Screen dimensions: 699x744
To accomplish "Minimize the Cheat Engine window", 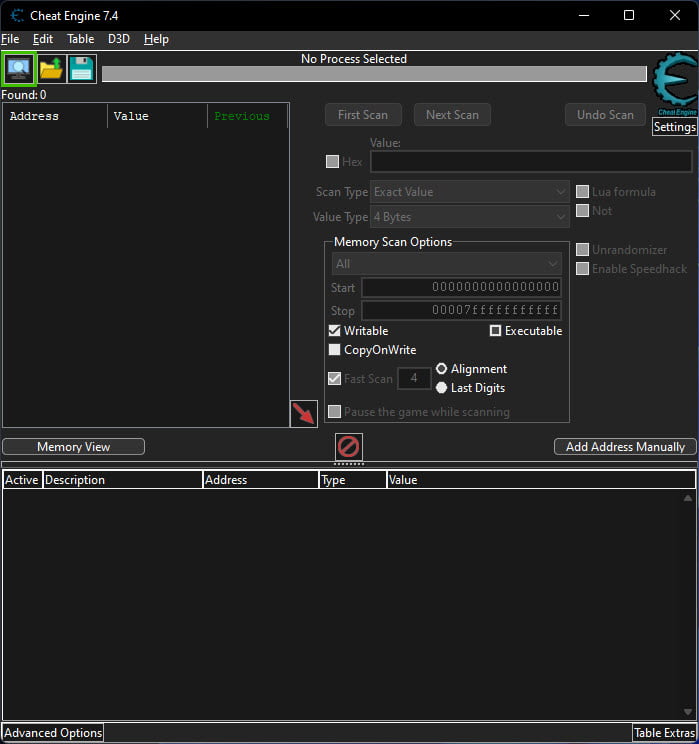I will point(584,16).
